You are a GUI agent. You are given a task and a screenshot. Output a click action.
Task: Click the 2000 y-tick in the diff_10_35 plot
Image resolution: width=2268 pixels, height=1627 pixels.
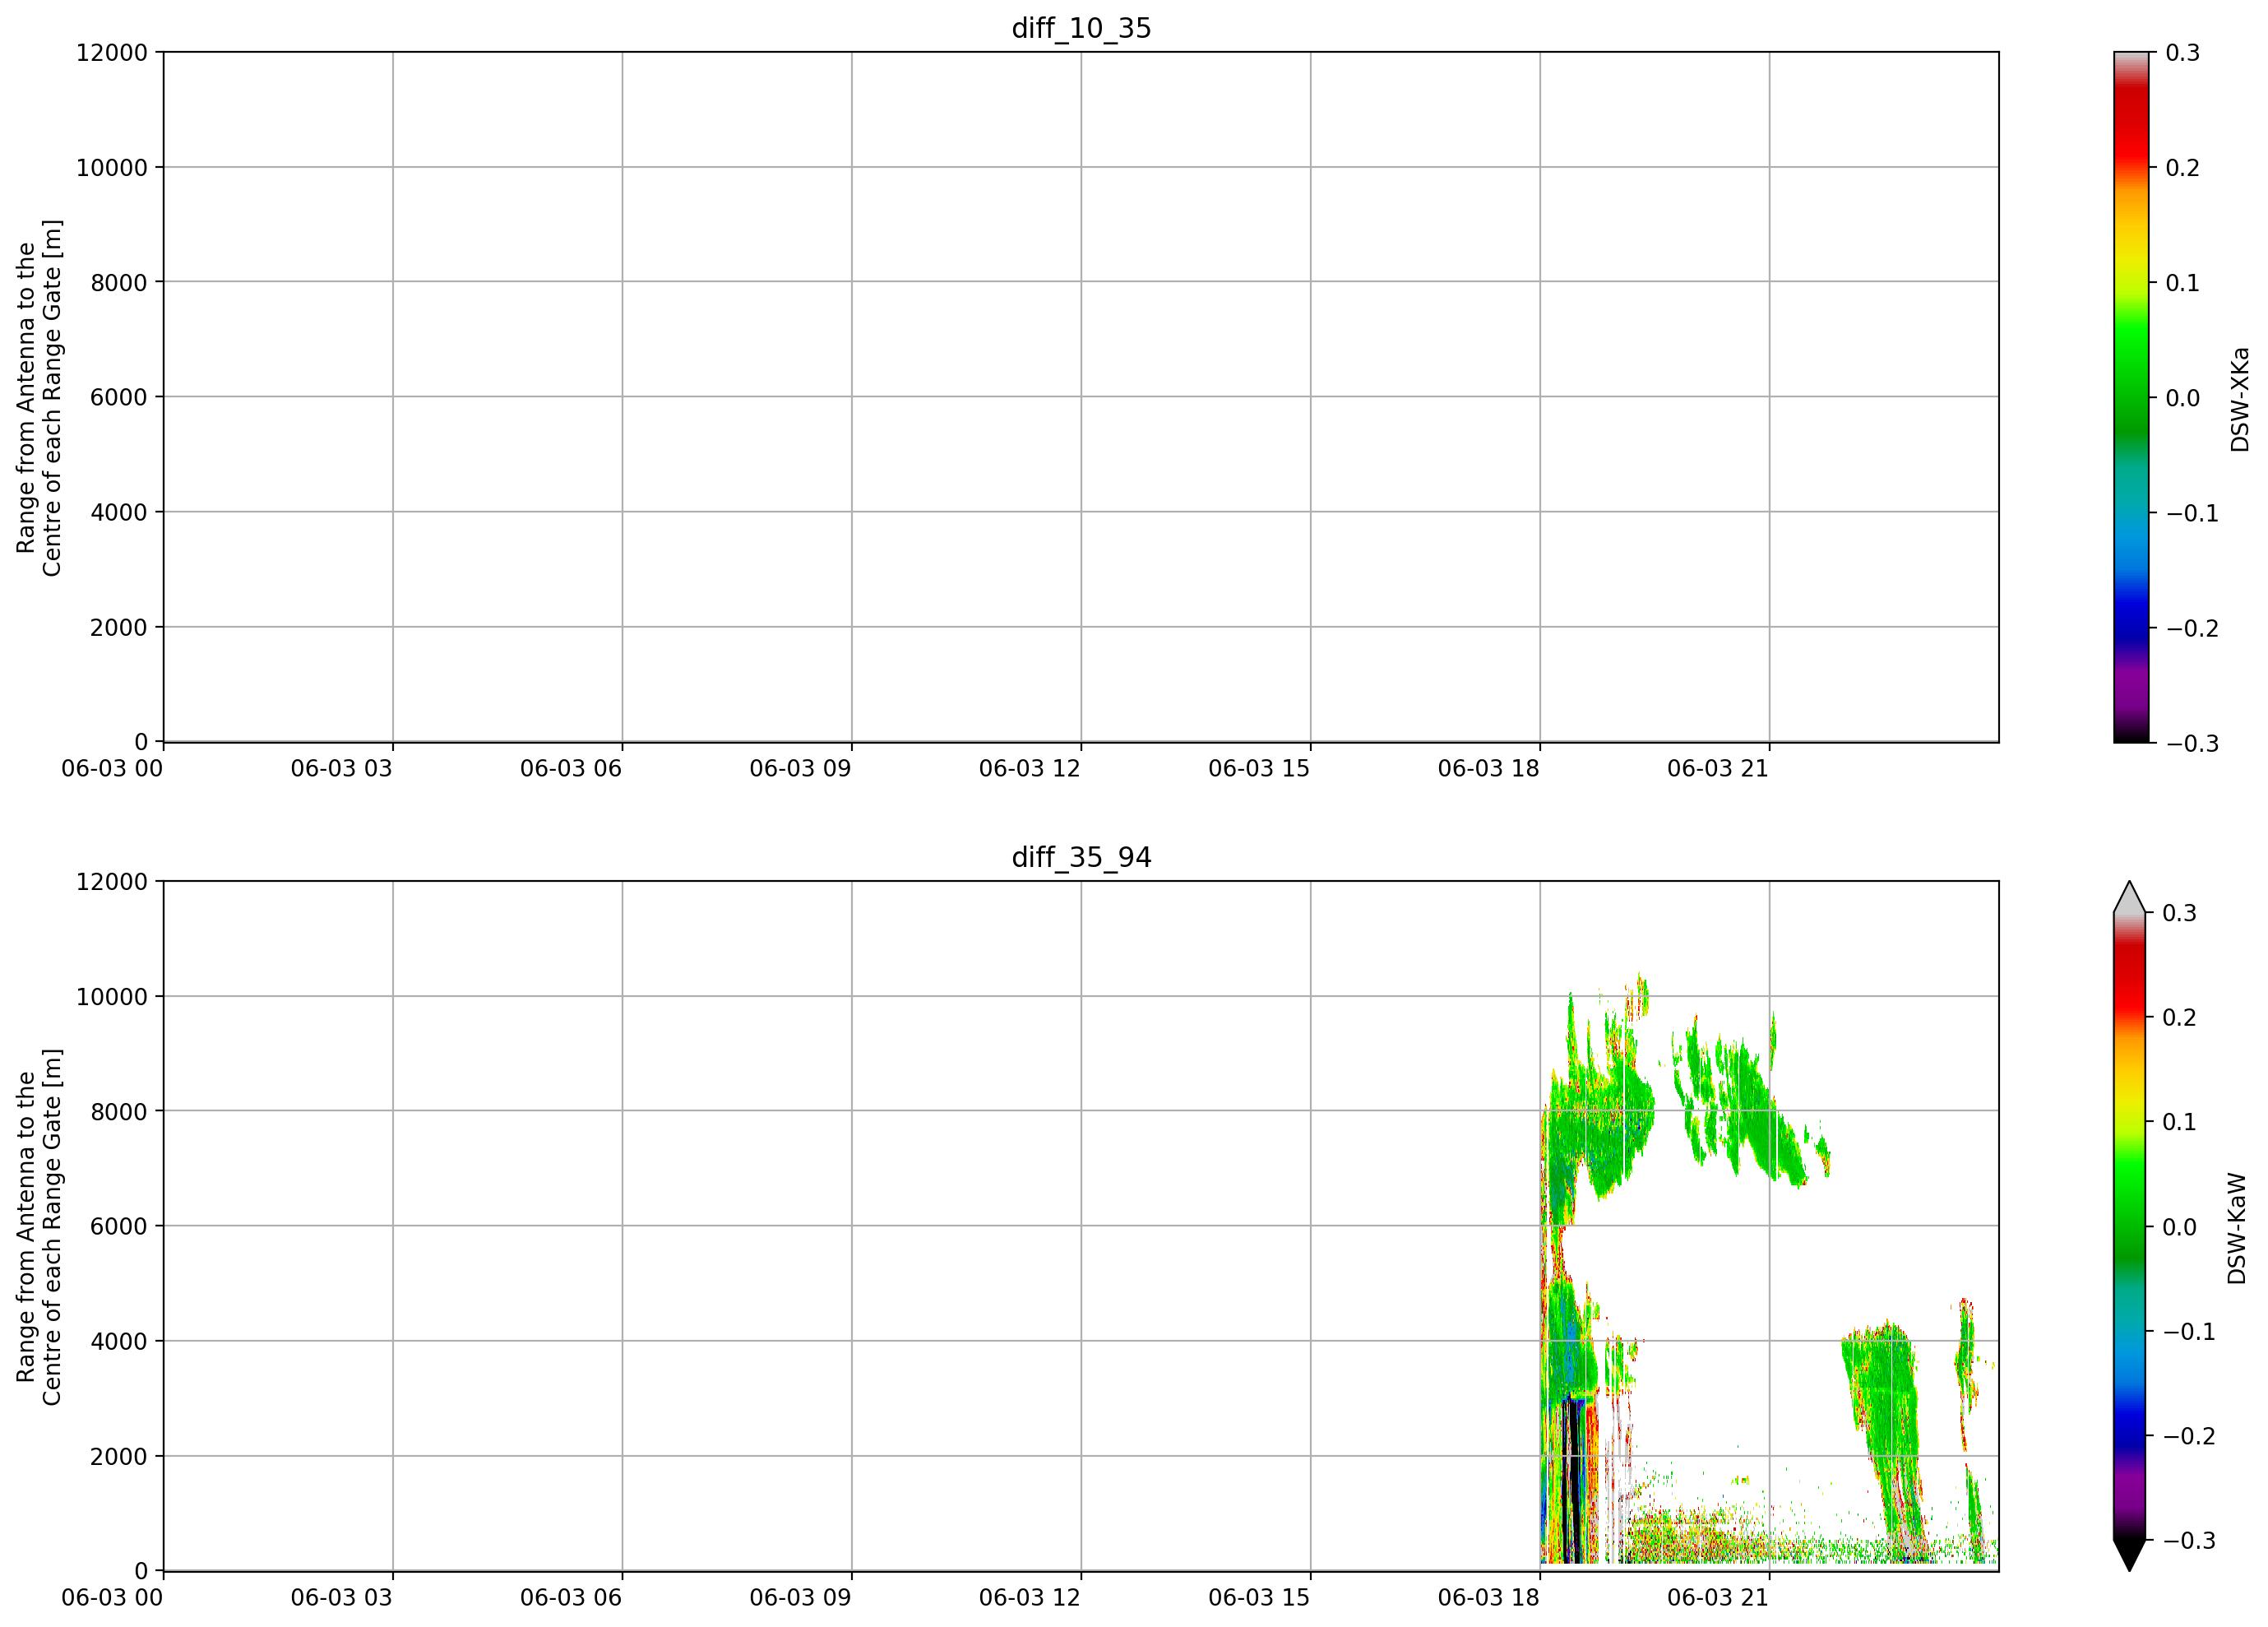pos(119,628)
